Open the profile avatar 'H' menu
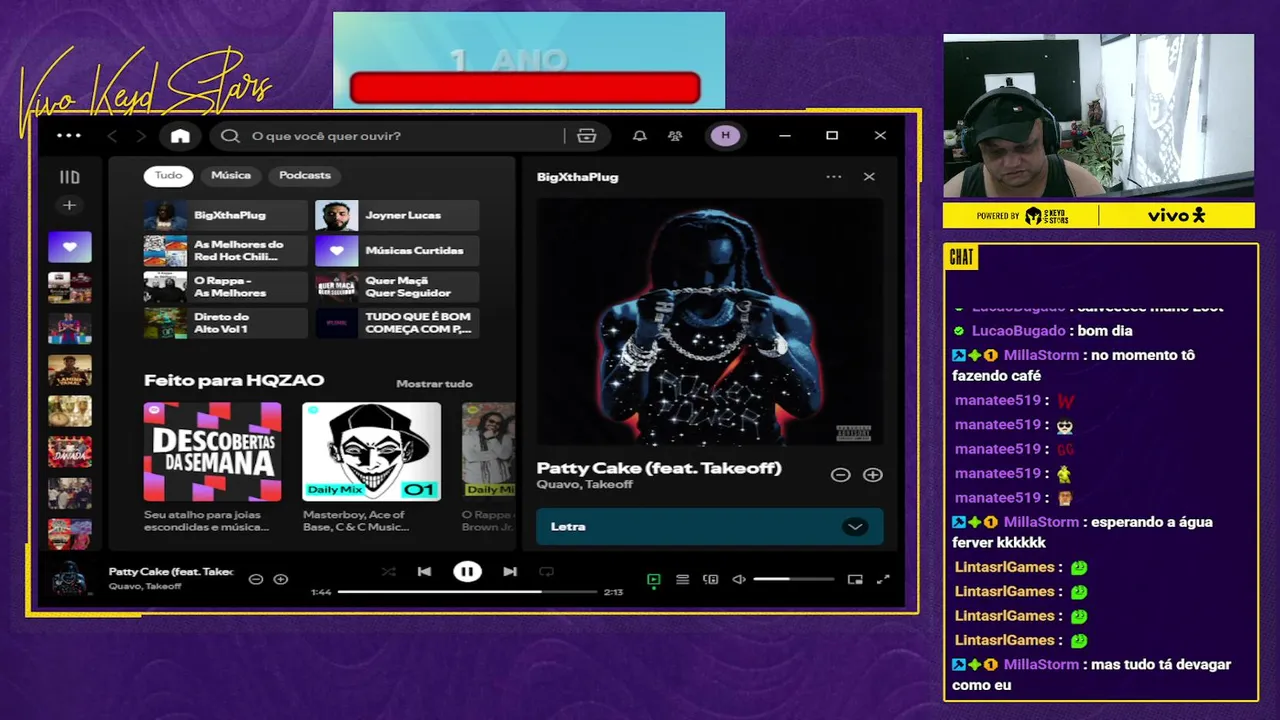Image resolution: width=1280 pixels, height=720 pixels. pyautogui.click(x=725, y=136)
